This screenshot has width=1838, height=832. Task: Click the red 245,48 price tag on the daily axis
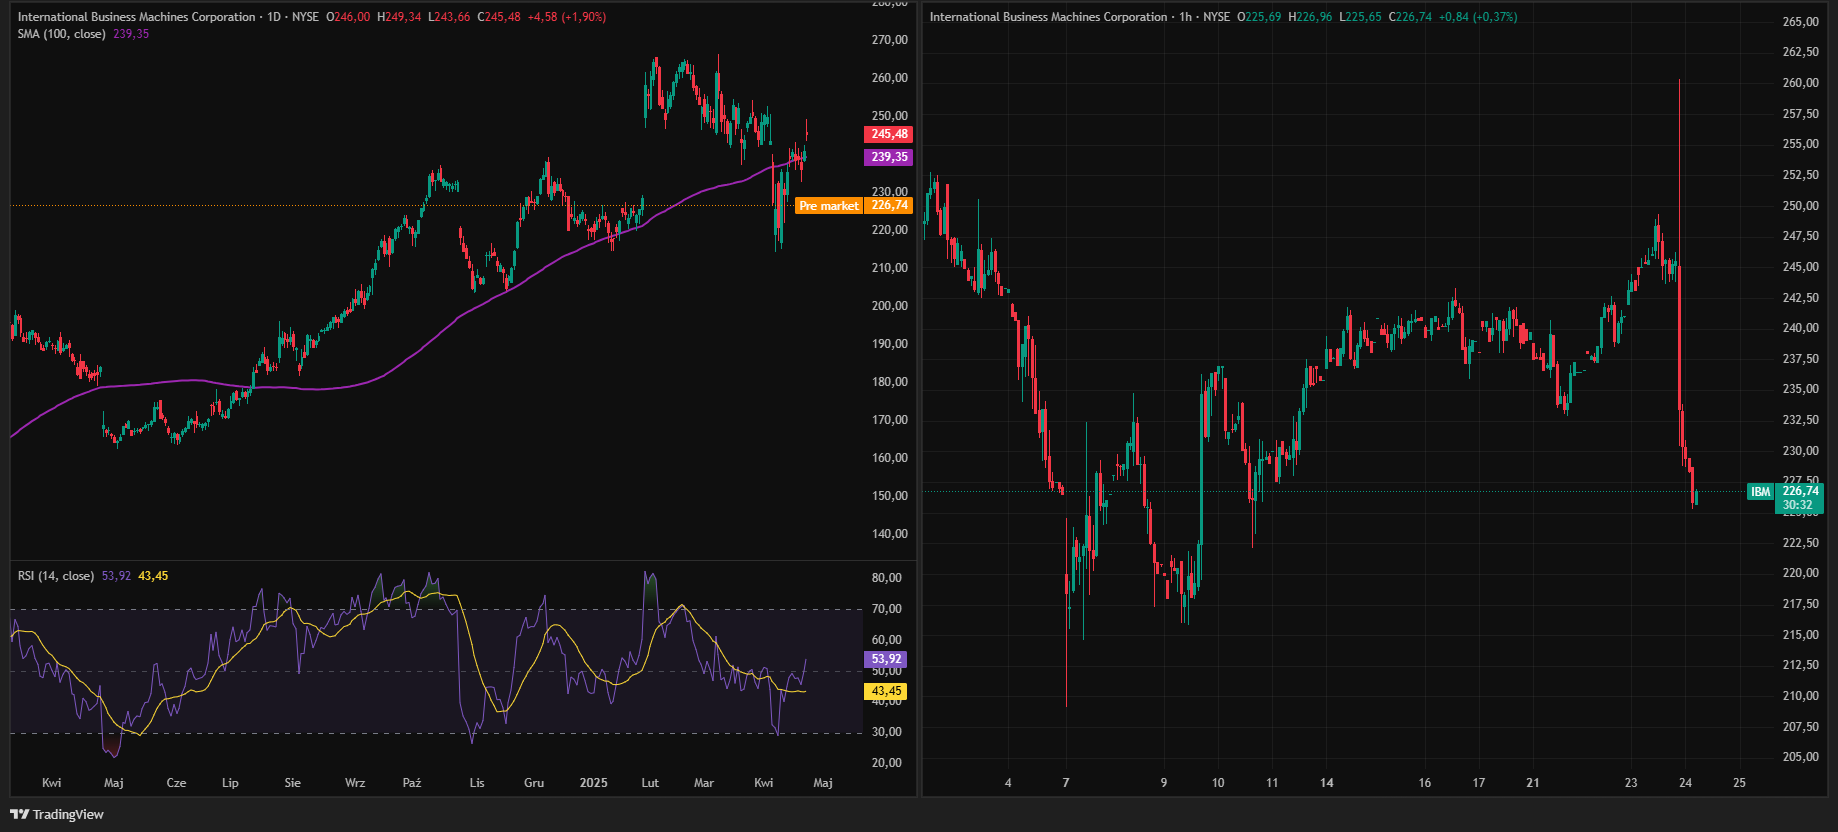tap(888, 134)
